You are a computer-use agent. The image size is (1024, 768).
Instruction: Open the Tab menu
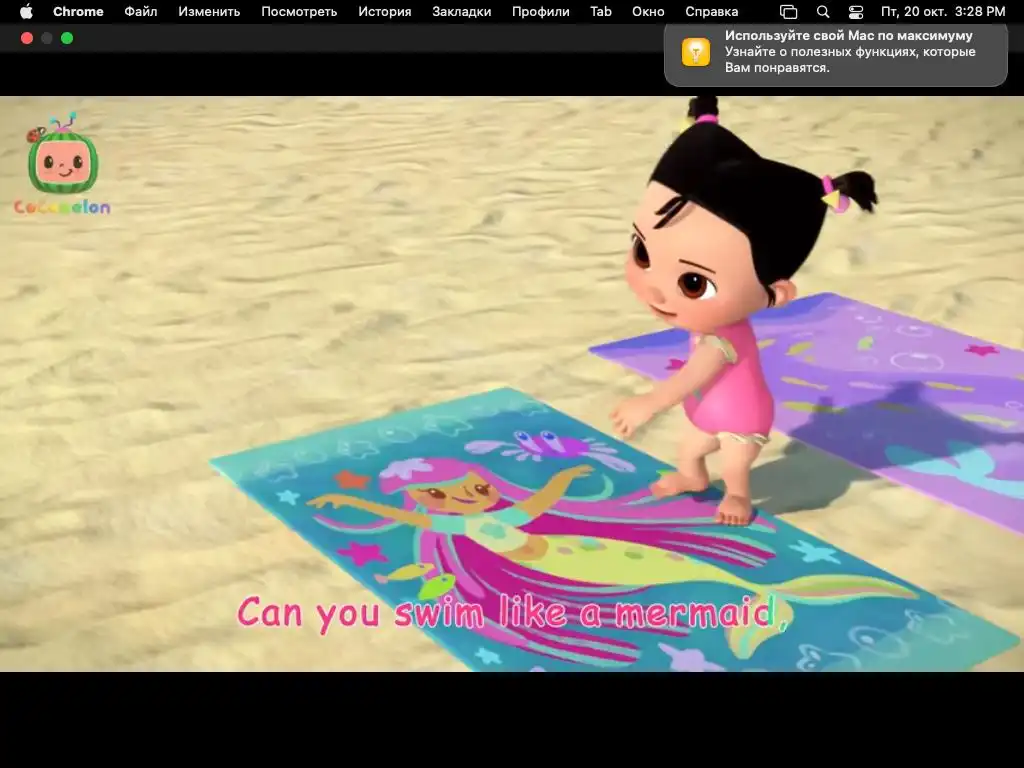pyautogui.click(x=601, y=12)
